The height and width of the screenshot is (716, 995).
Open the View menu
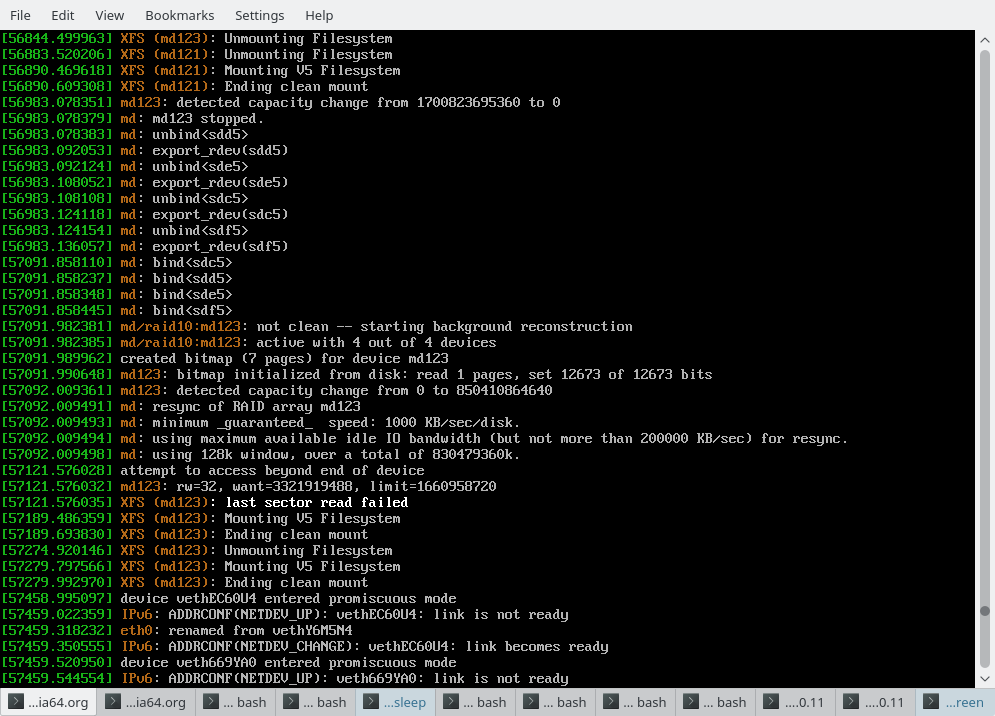pyautogui.click(x=109, y=15)
